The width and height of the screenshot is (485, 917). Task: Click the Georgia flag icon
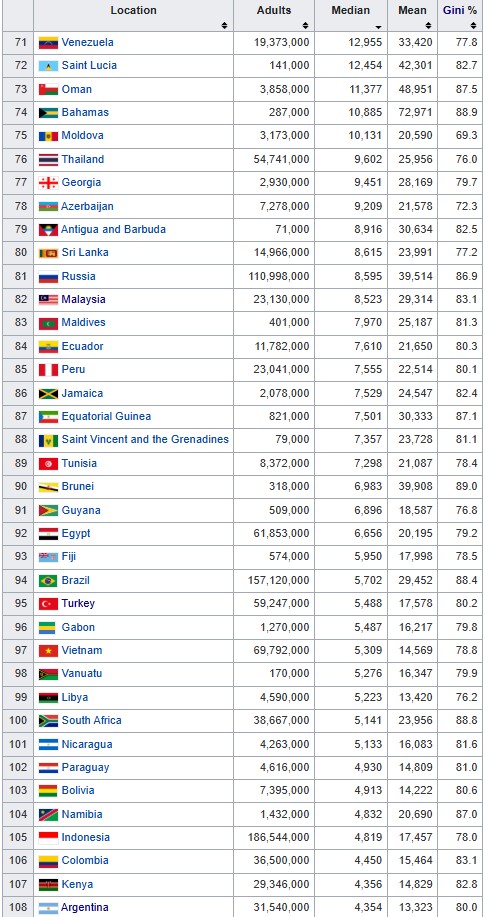pos(49,182)
